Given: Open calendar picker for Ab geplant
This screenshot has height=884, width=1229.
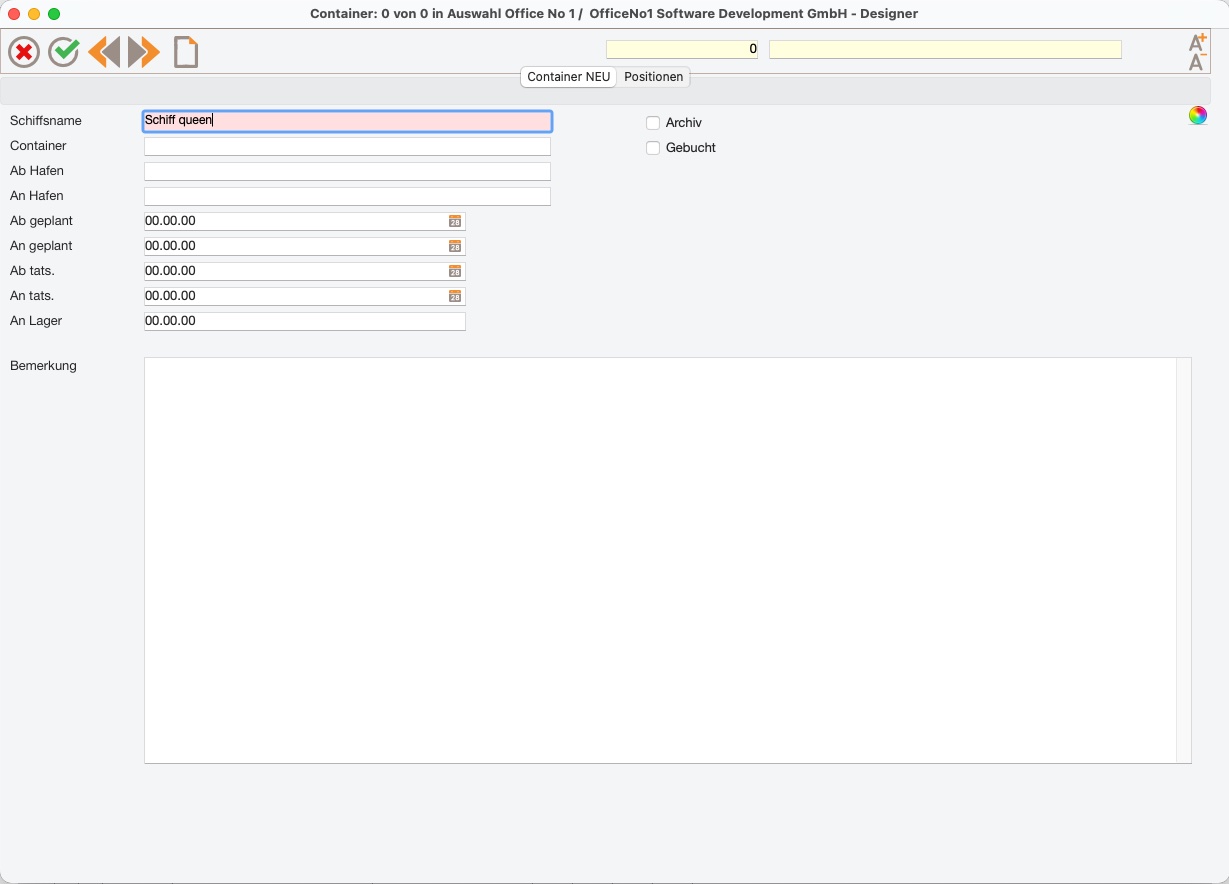Looking at the screenshot, I should [x=455, y=221].
